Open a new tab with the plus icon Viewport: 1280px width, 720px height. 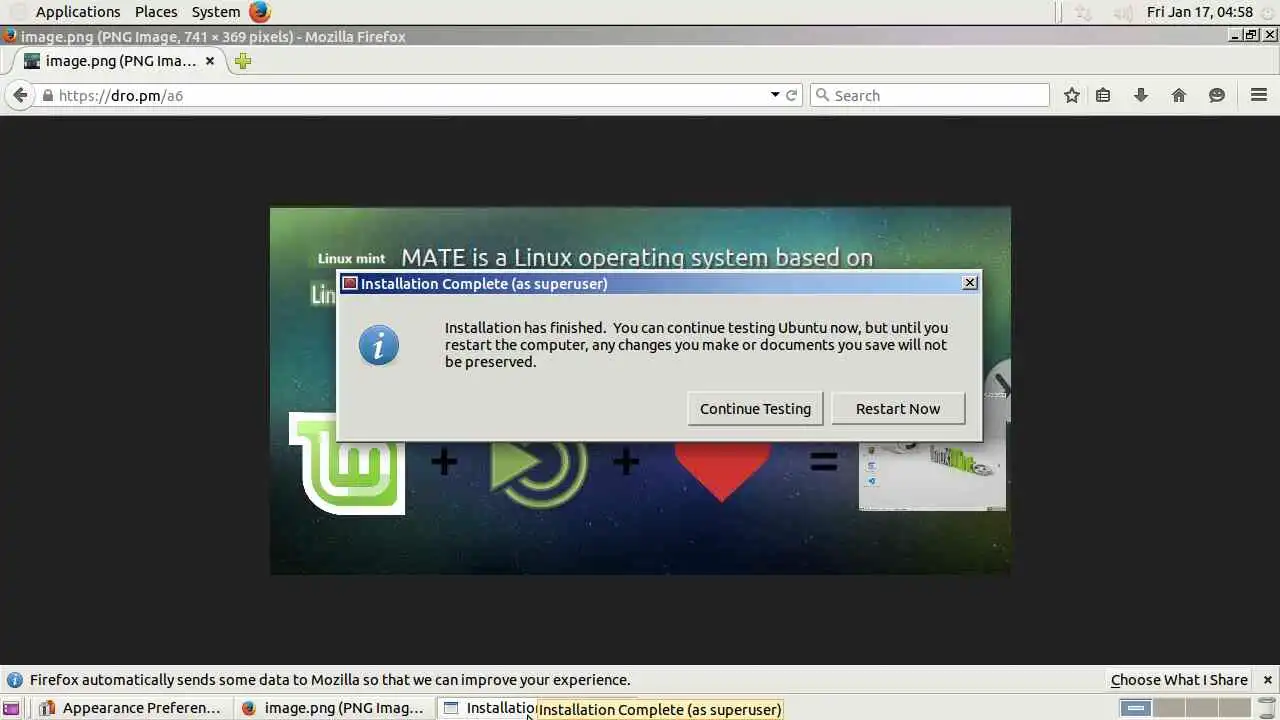(x=242, y=61)
